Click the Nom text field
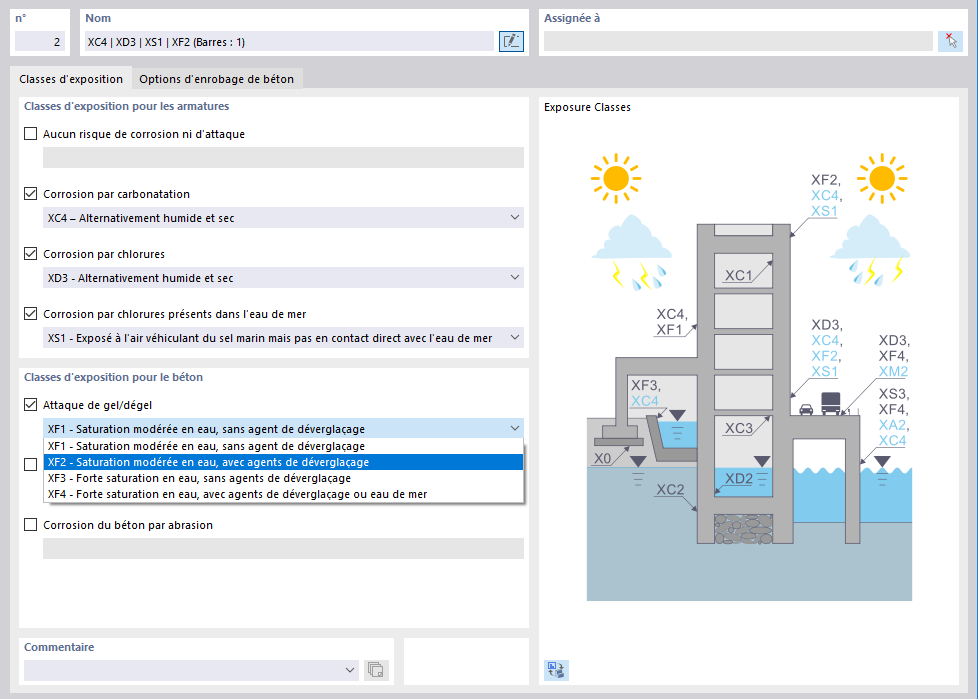The width and height of the screenshot is (978, 699). [289, 42]
